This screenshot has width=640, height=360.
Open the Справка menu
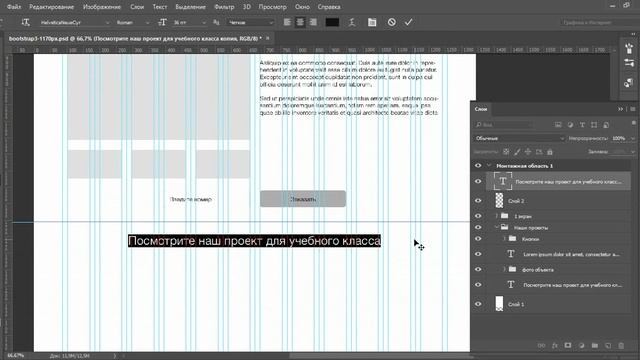coord(329,7)
